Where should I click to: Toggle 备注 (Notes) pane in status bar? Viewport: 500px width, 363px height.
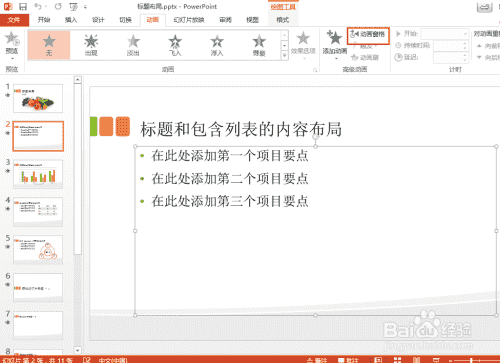[x=317, y=360]
